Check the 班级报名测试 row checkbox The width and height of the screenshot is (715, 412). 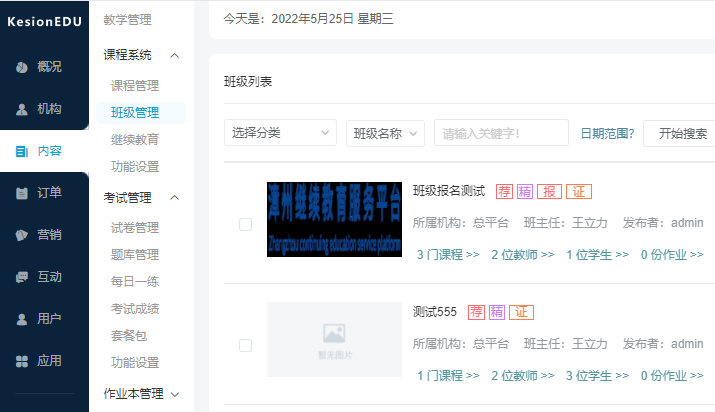(245, 224)
